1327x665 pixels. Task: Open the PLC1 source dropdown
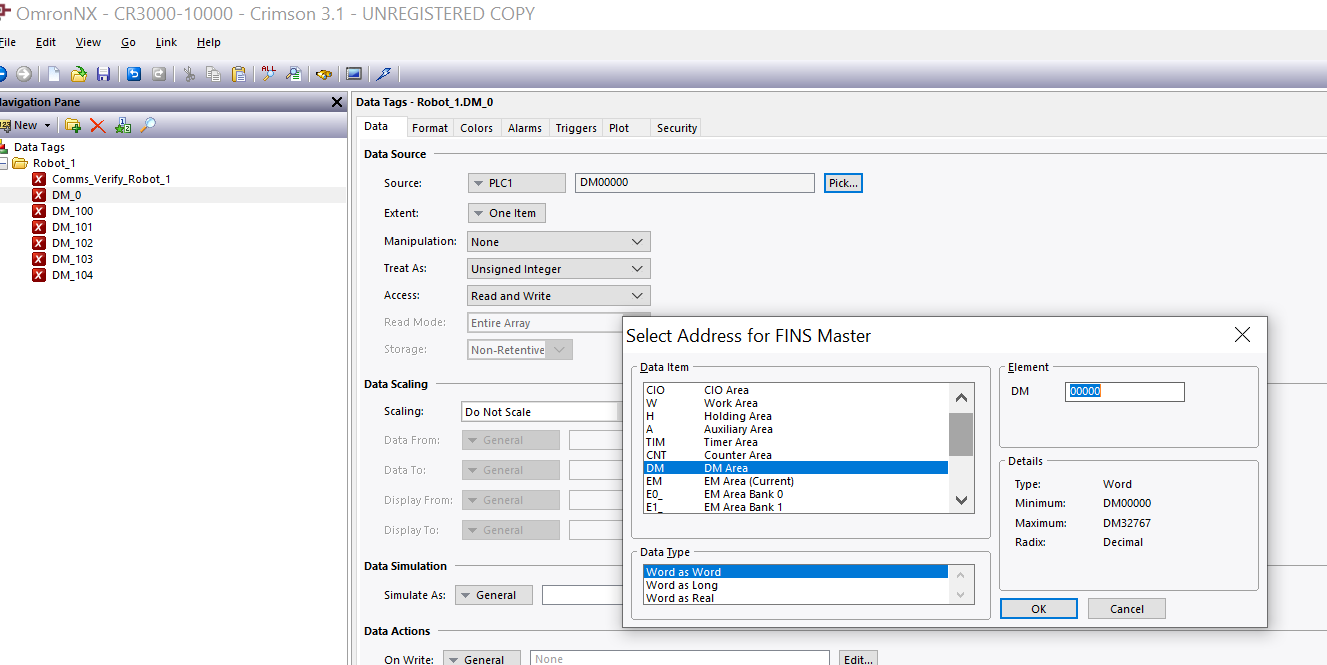point(517,183)
